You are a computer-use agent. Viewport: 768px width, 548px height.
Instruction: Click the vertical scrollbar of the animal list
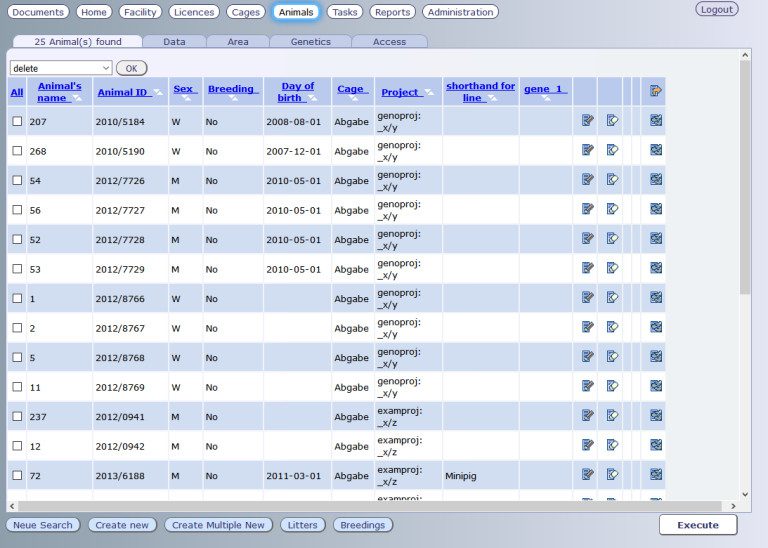[x=745, y=176]
